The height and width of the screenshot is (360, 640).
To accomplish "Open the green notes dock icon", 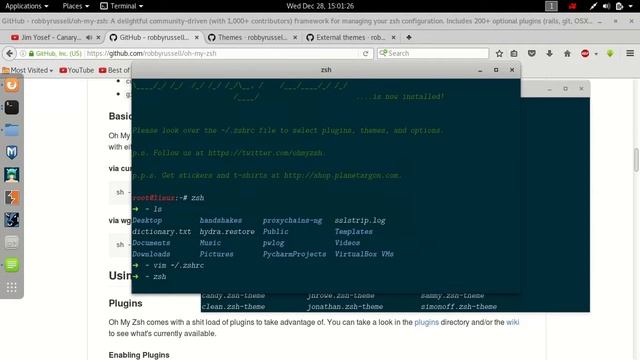I will tap(11, 265).
